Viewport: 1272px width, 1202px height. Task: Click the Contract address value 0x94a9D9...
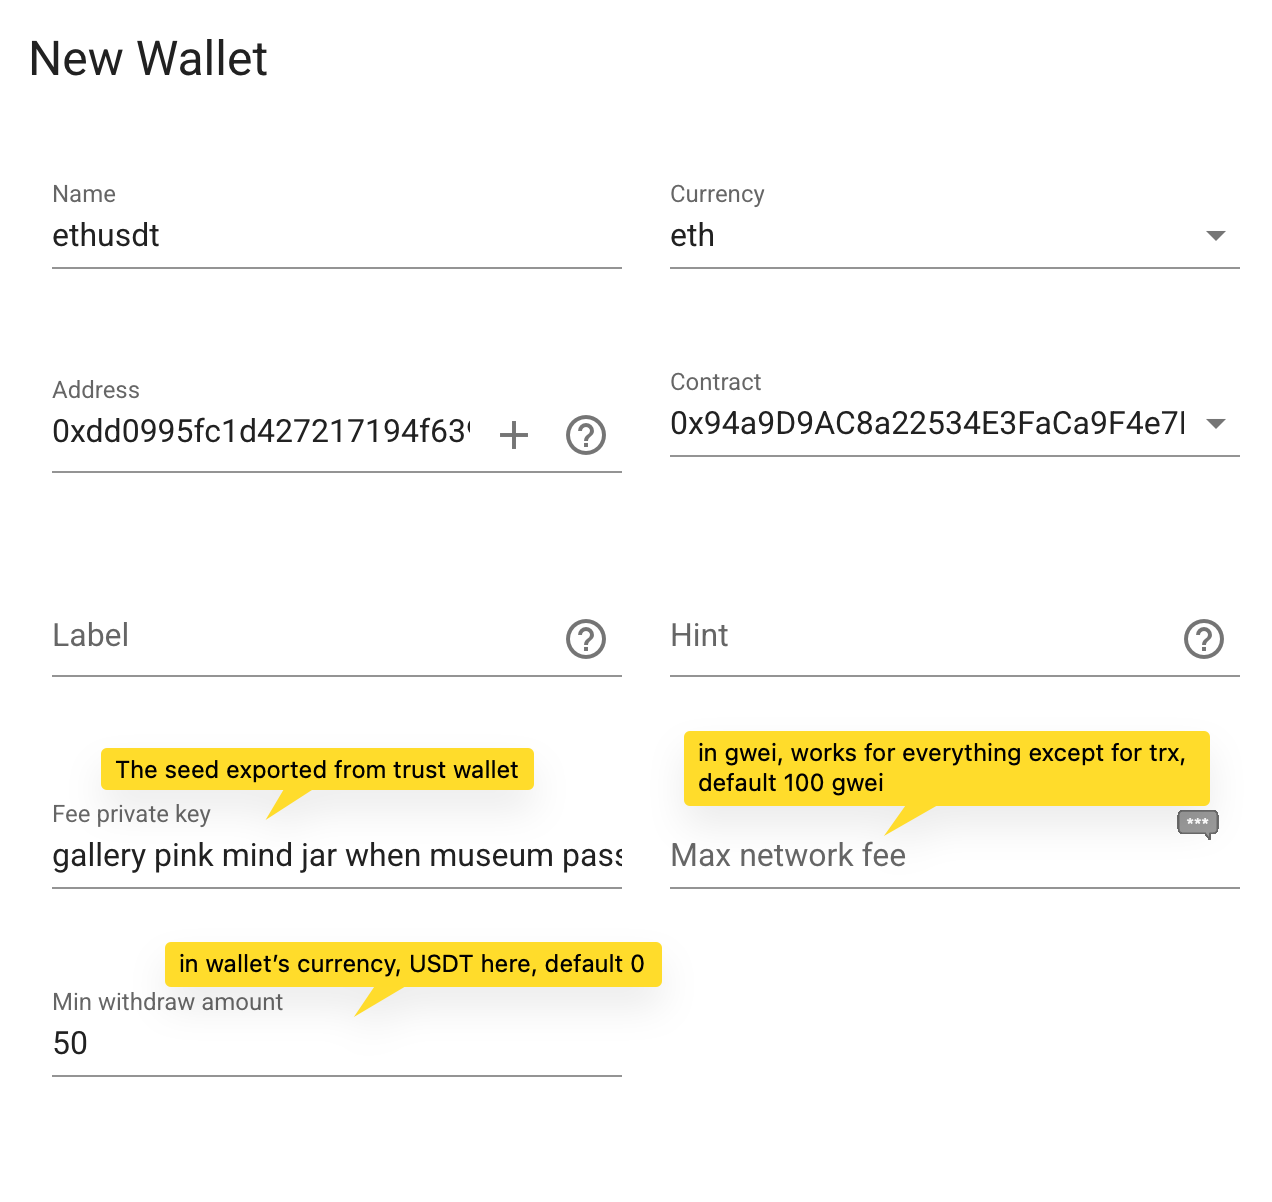click(x=927, y=424)
